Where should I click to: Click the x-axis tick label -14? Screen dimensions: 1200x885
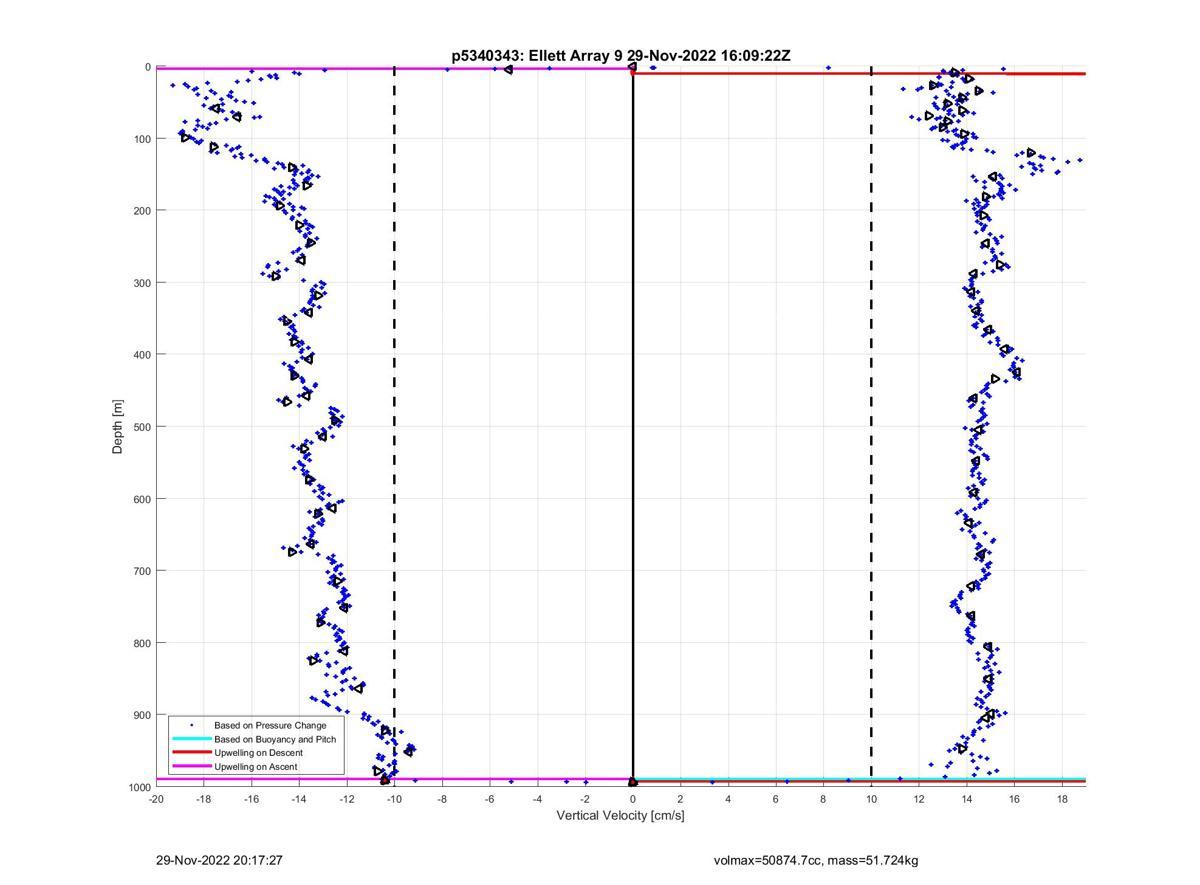(299, 799)
